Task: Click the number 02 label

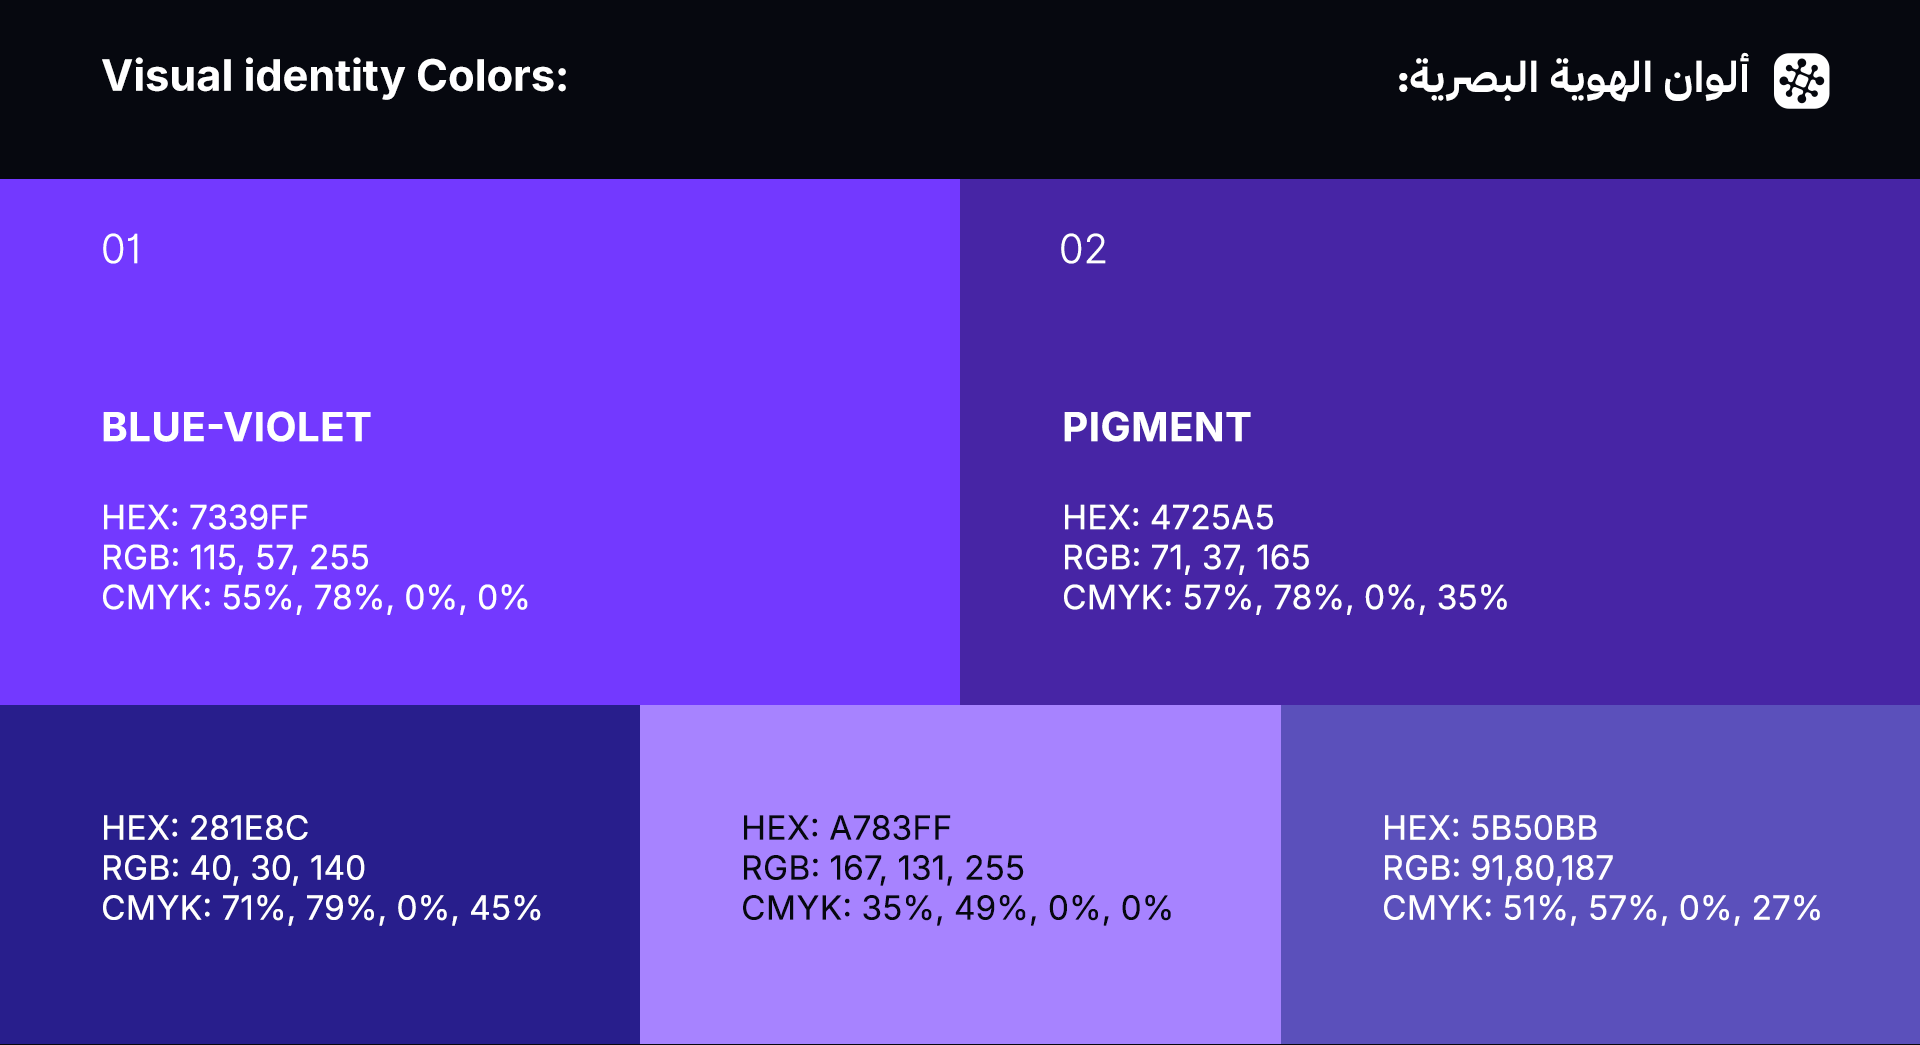Action: [1083, 250]
